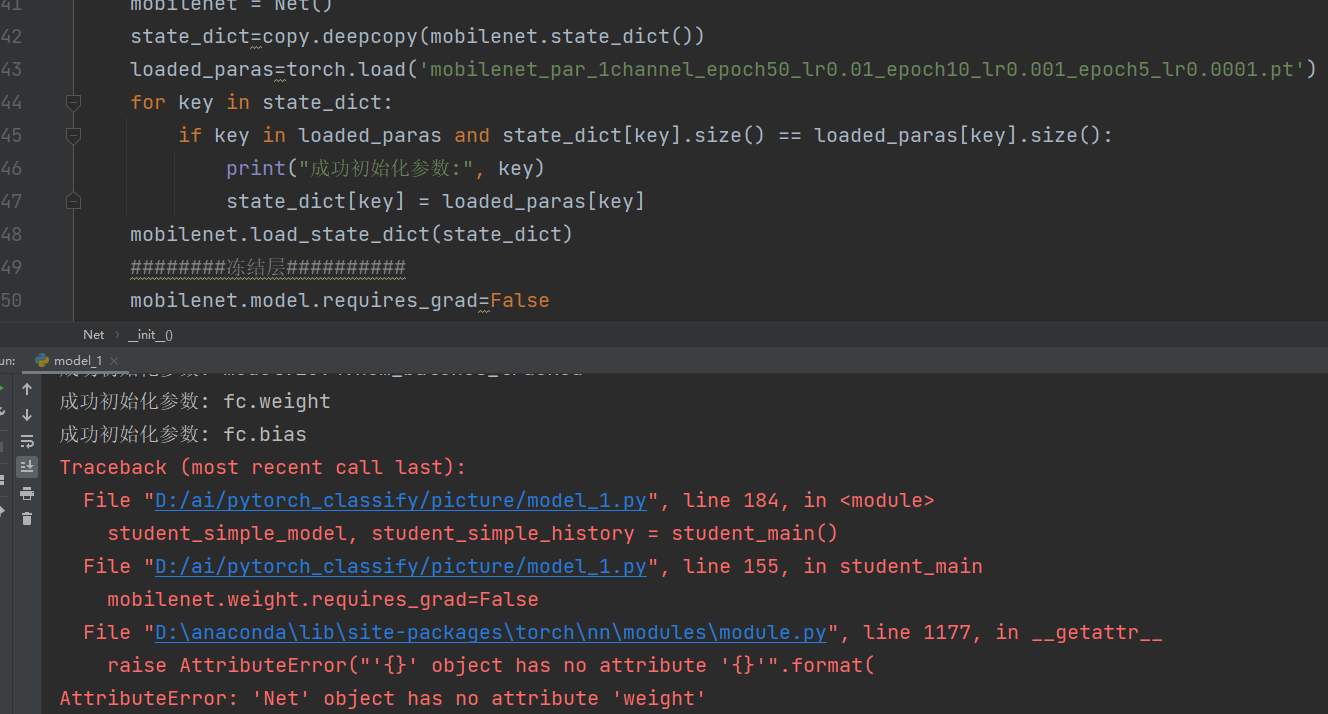Click the green Rerun icon
Image resolution: width=1328 pixels, height=714 pixels.
(3, 389)
